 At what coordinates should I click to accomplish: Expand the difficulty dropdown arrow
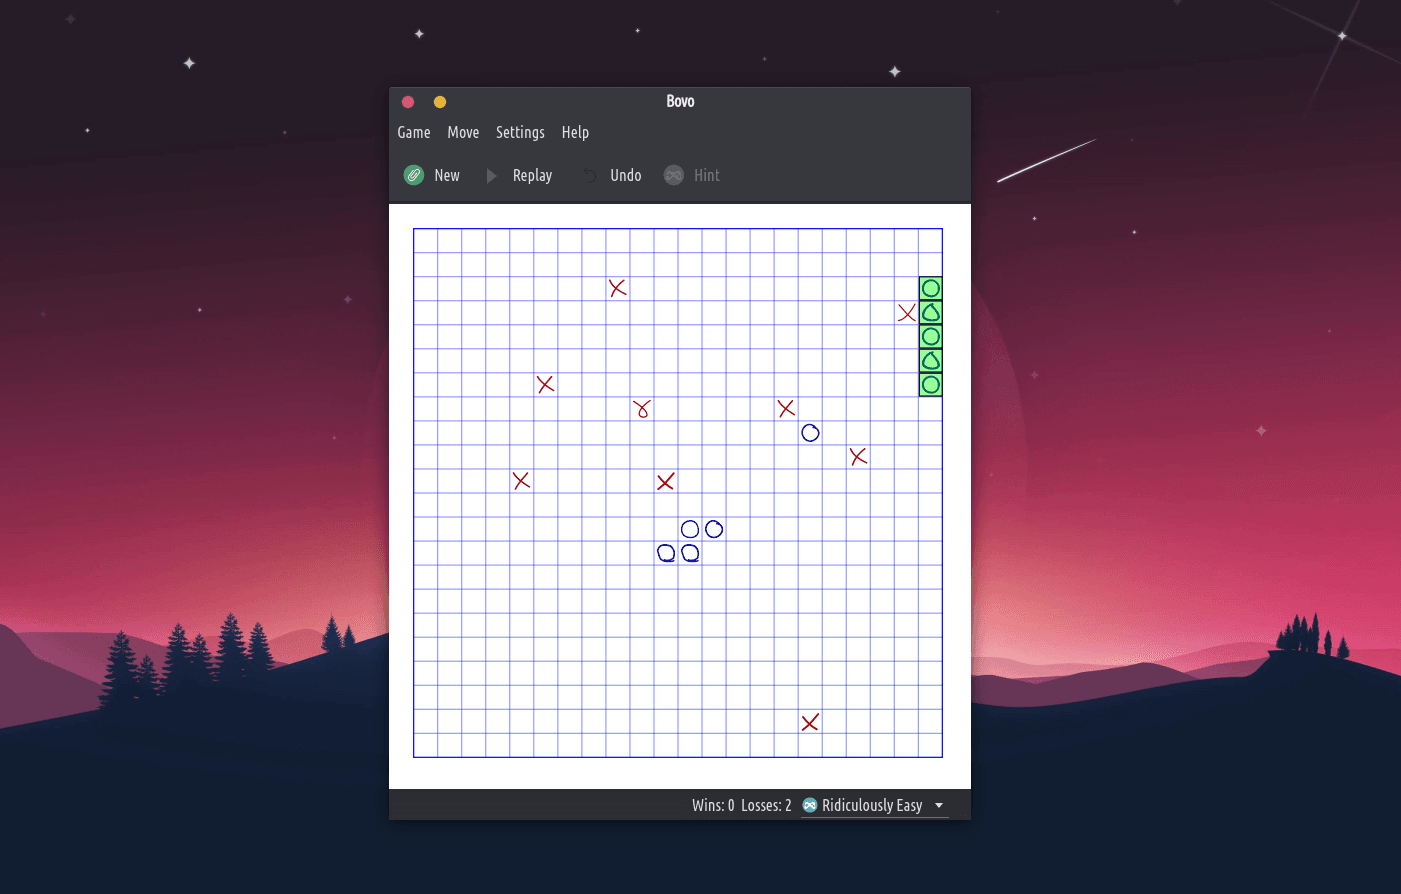[x=939, y=805]
